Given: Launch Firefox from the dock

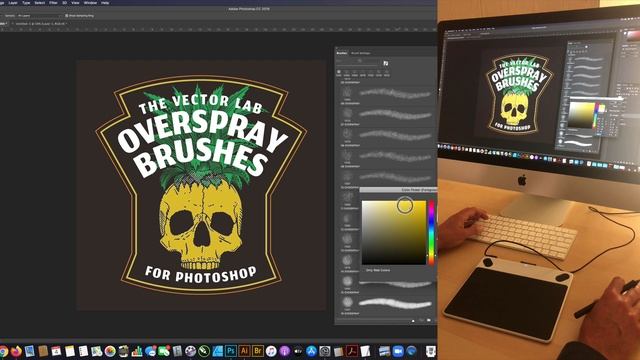Looking at the screenshot, I should tap(16, 351).
